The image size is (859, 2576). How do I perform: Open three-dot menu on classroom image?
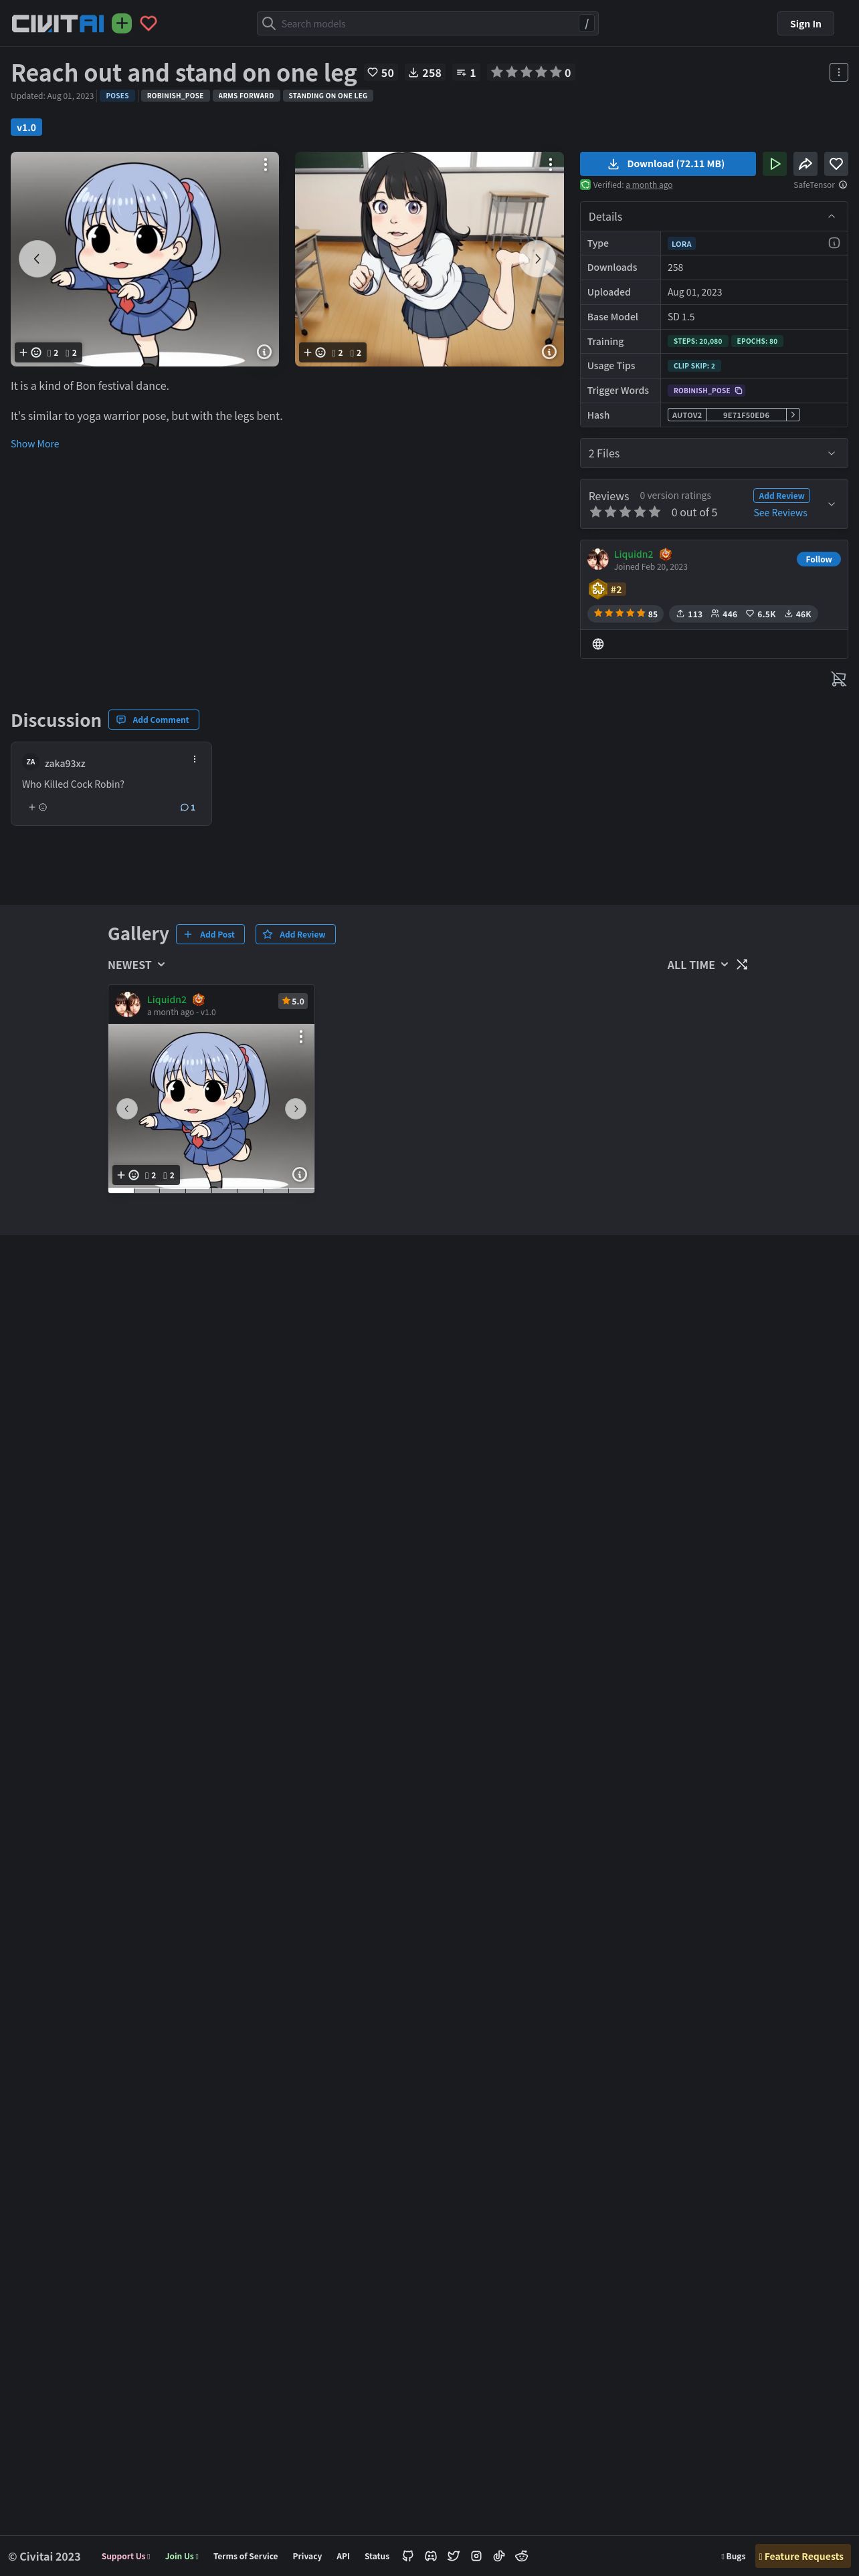(550, 164)
